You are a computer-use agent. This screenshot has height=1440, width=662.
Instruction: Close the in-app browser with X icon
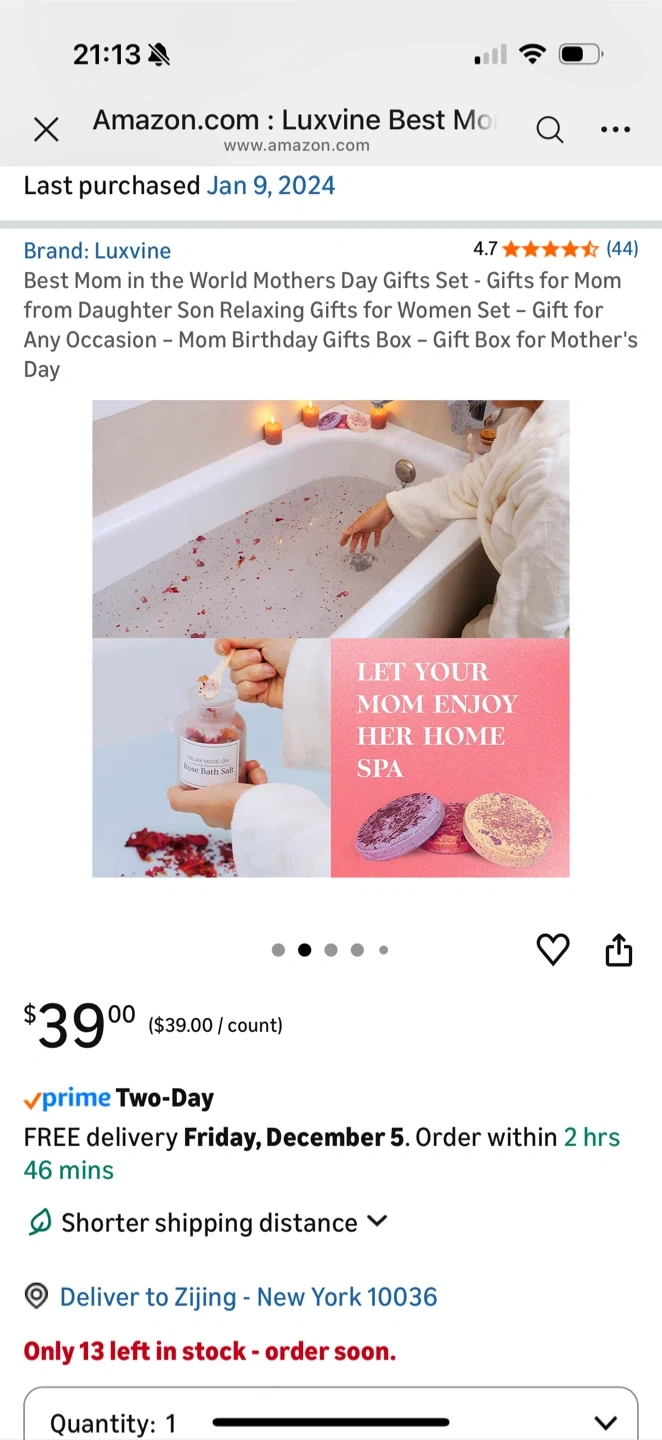pos(46,129)
